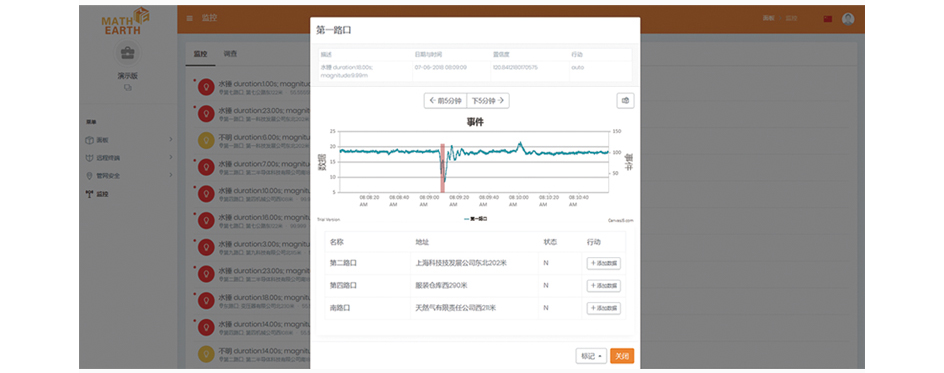Click the 下5分钟 next button
Image resolution: width=944 pixels, height=373 pixels.
[x=488, y=101]
